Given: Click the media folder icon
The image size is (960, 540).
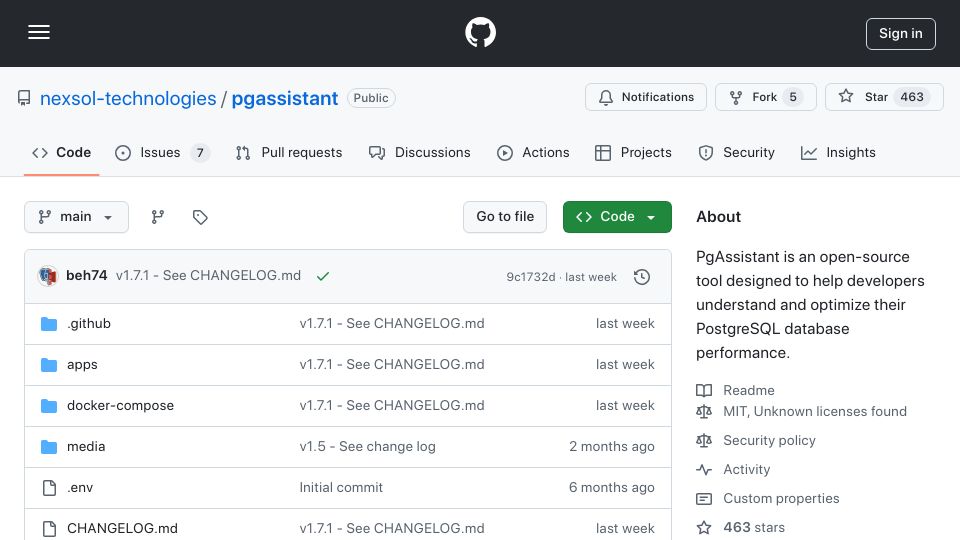Looking at the screenshot, I should 49,447.
